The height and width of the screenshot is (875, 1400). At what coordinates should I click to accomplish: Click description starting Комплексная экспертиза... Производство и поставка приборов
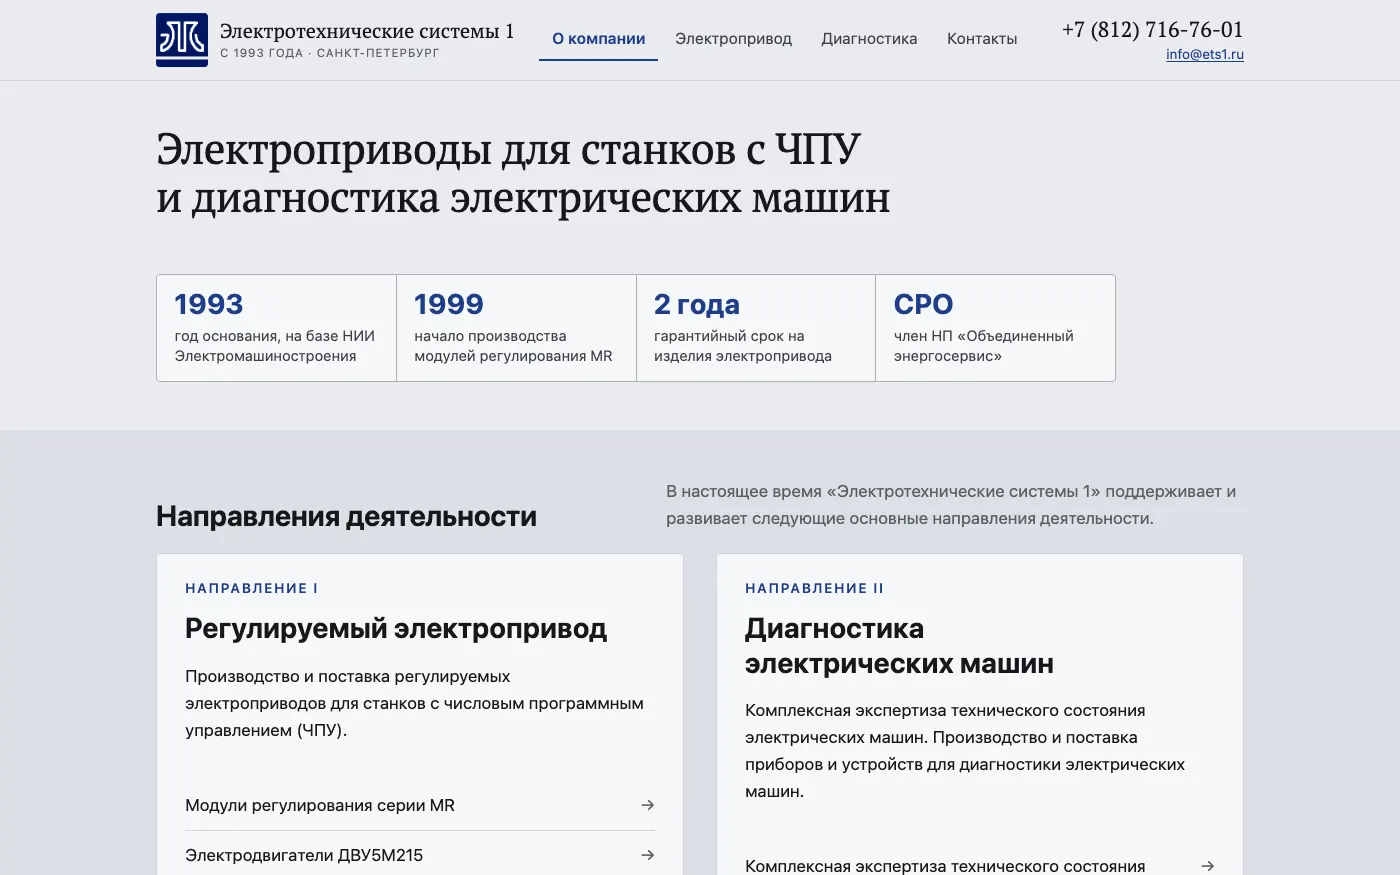point(965,751)
